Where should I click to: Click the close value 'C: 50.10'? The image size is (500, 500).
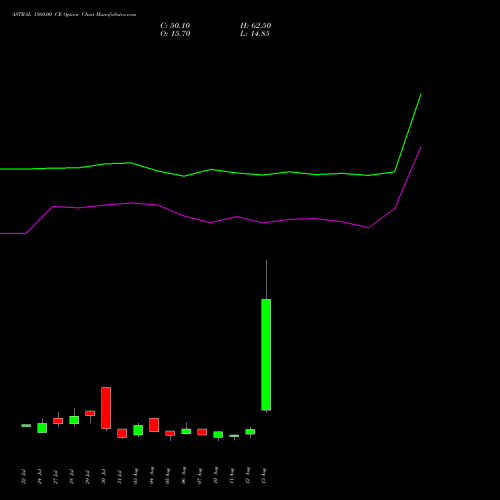[175, 26]
